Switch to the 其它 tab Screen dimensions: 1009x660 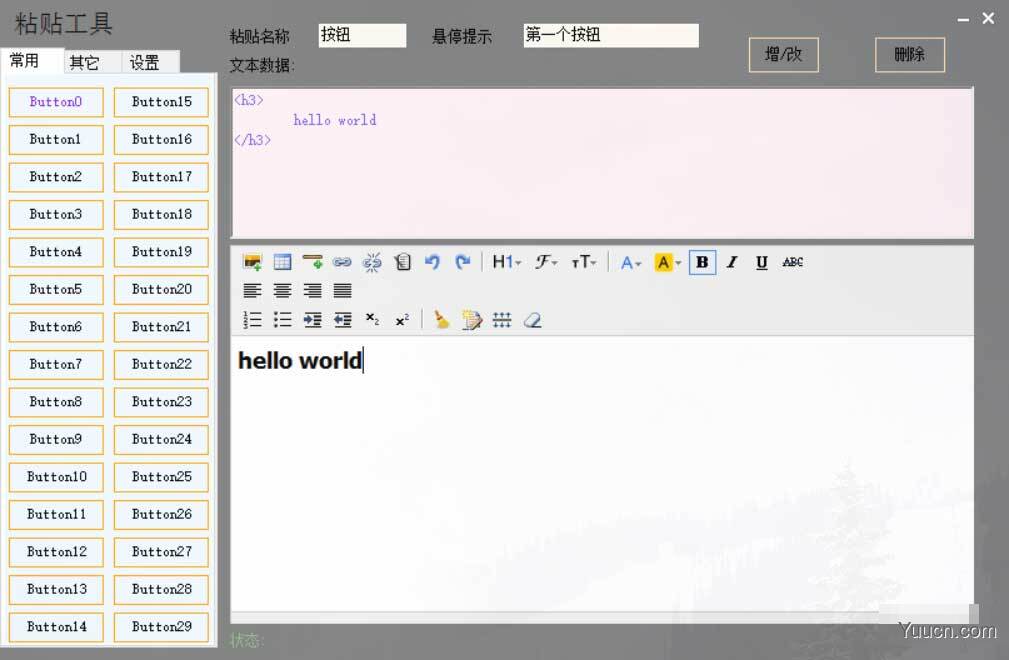86,61
